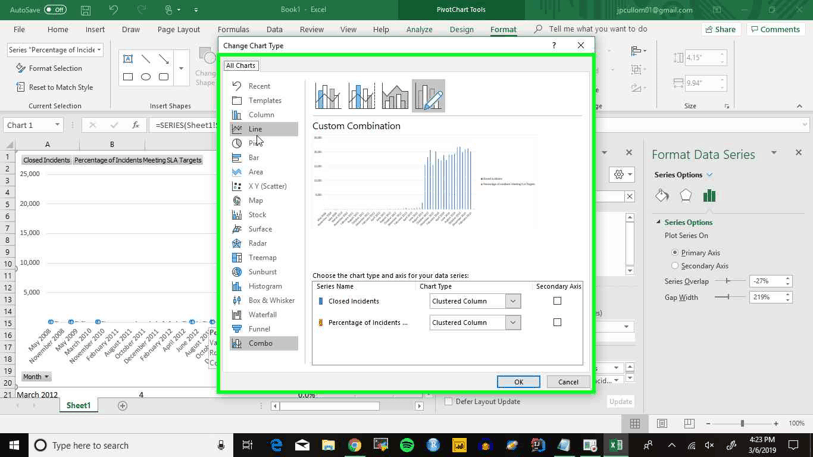Open Chart Type dropdown for Percentage of Incidents
815x458 pixels.
[x=512, y=322]
